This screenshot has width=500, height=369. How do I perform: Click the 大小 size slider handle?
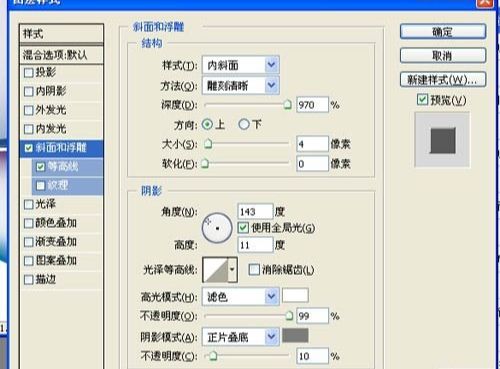tap(208, 144)
